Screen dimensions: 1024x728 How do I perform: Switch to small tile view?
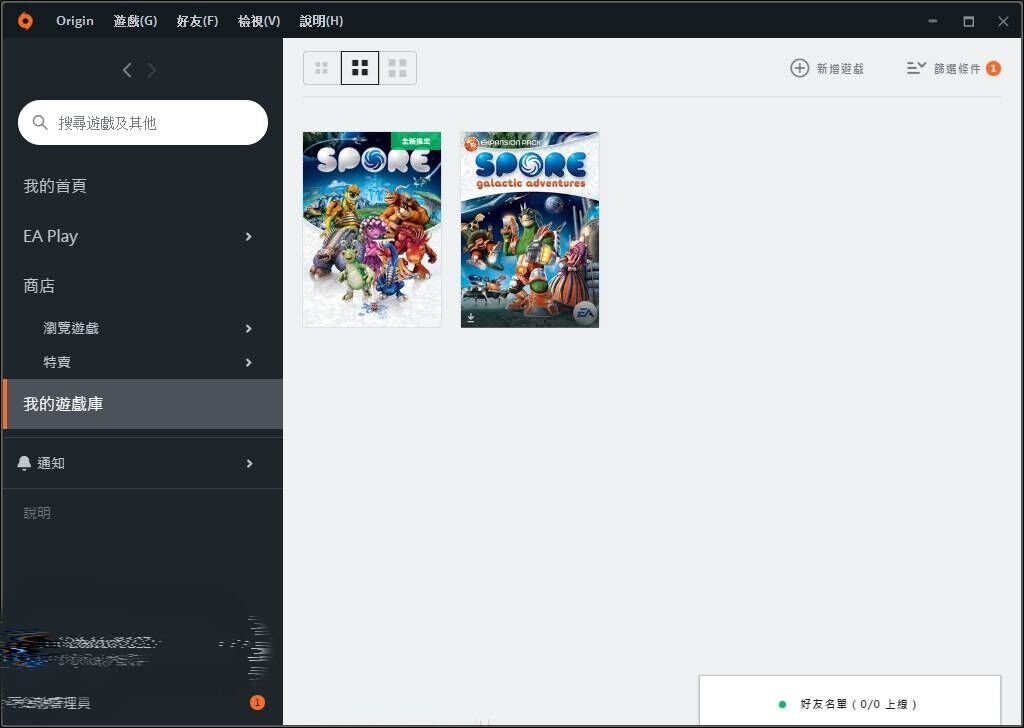[321, 68]
